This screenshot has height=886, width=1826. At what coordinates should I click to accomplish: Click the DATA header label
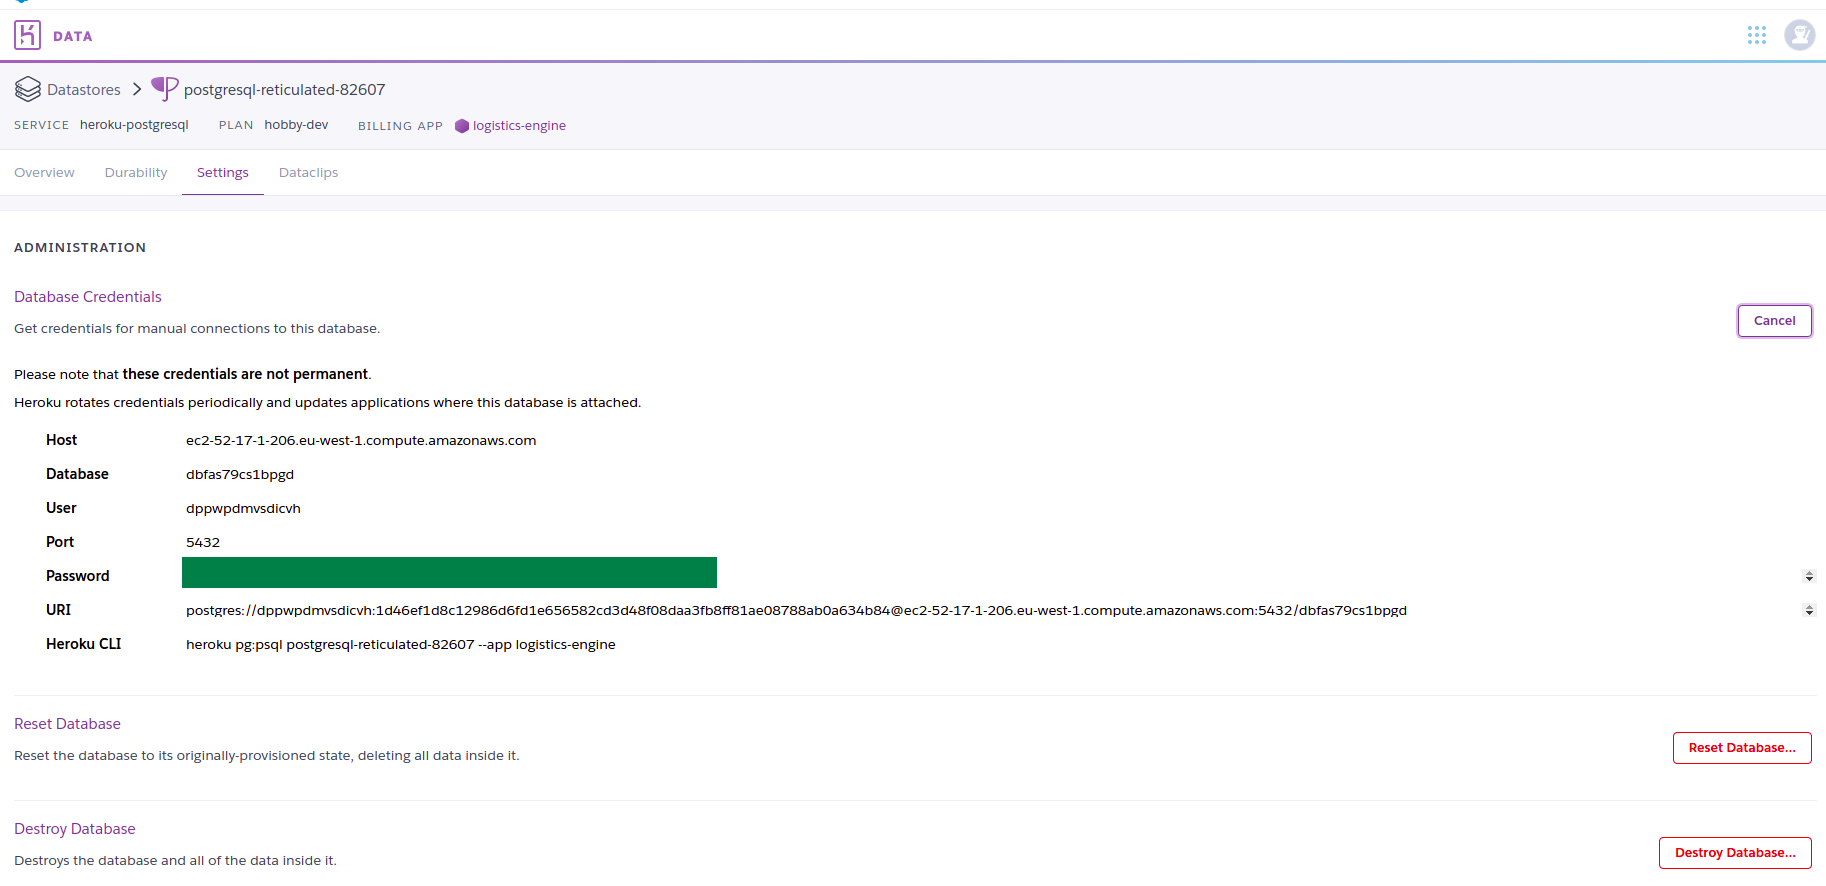(73, 36)
